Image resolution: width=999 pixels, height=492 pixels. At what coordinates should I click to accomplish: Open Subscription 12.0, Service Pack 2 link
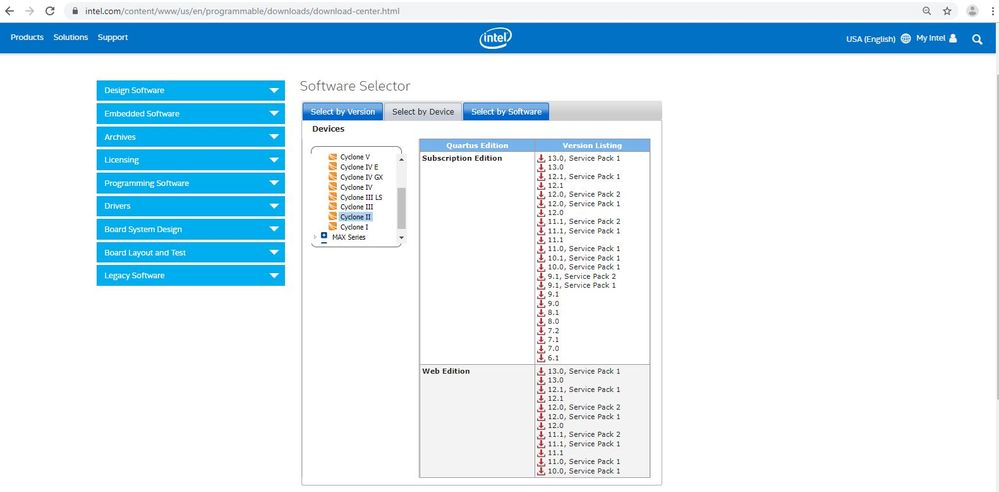(x=584, y=194)
